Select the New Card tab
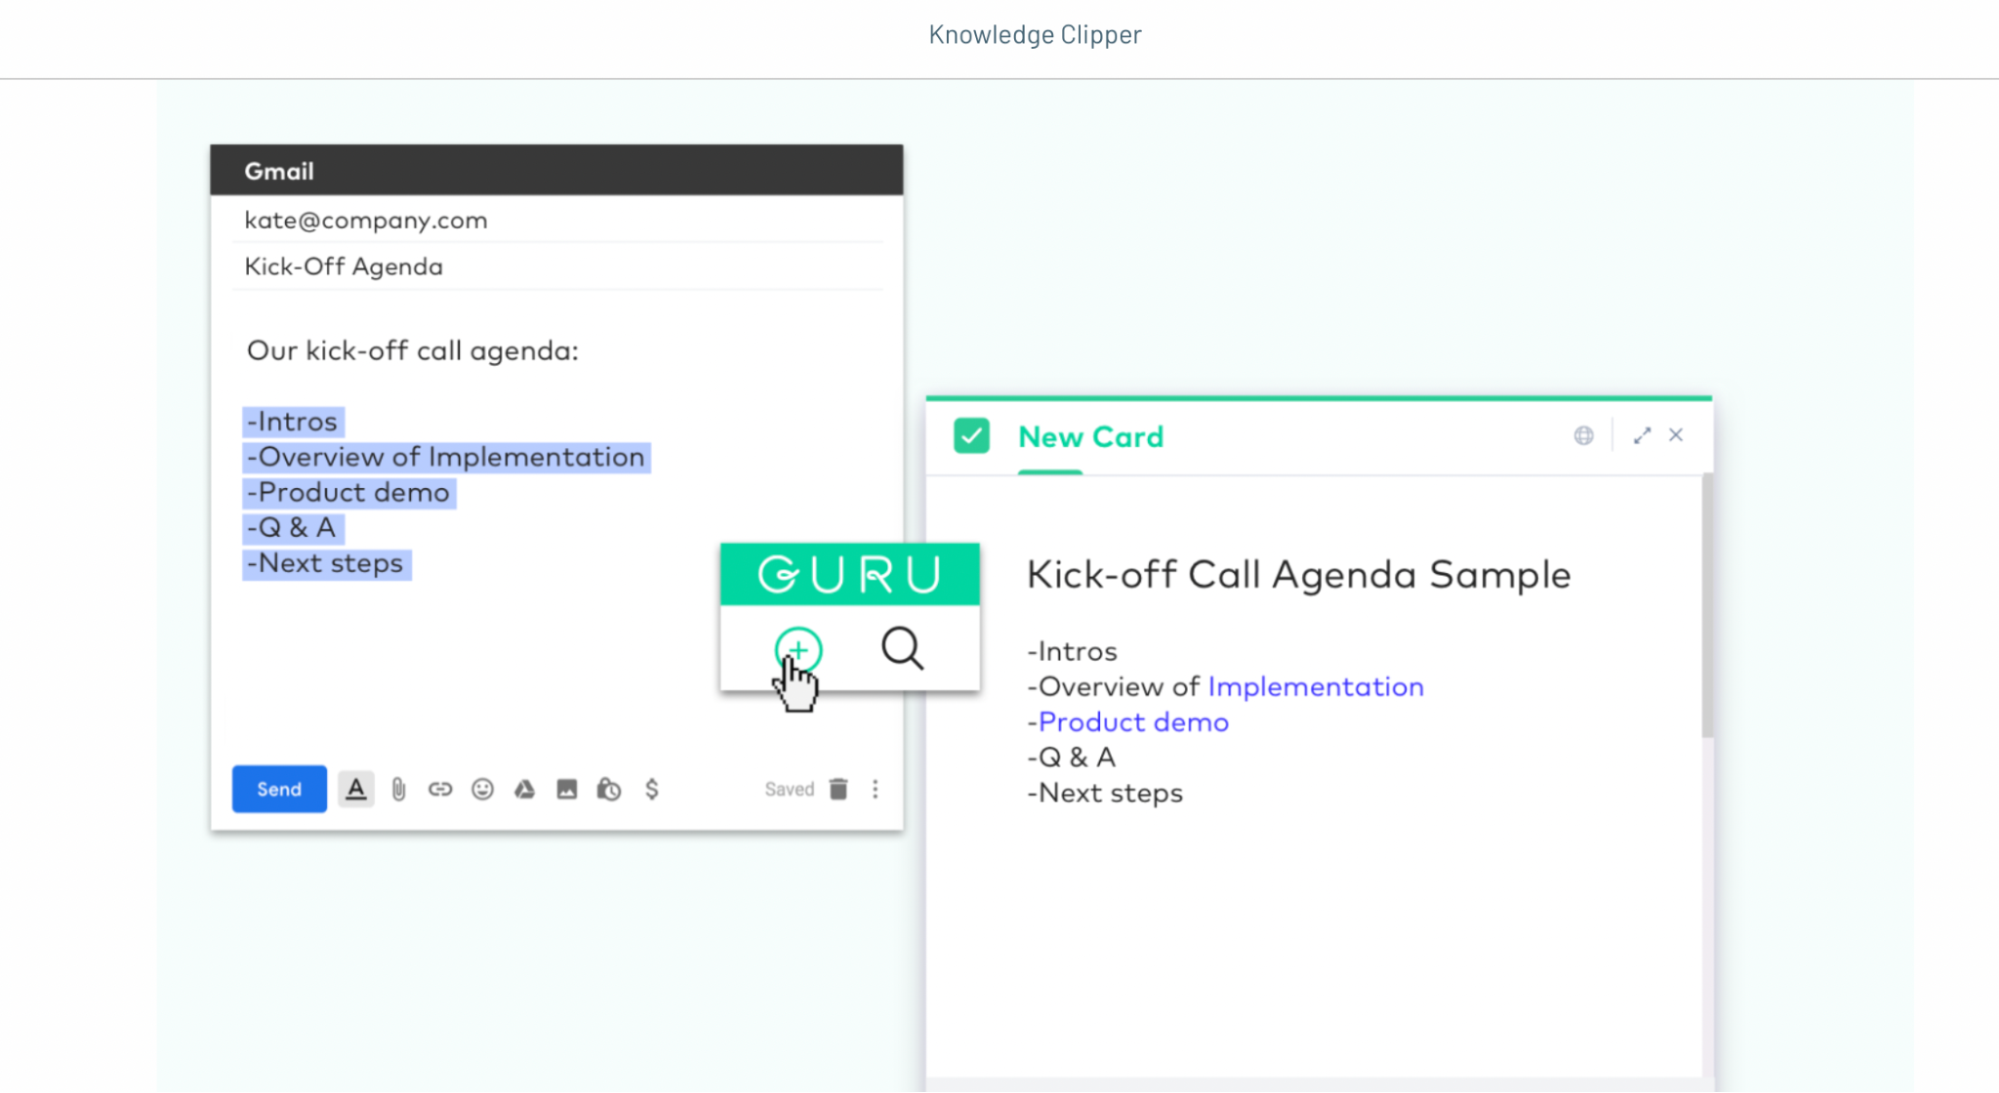 1091,437
